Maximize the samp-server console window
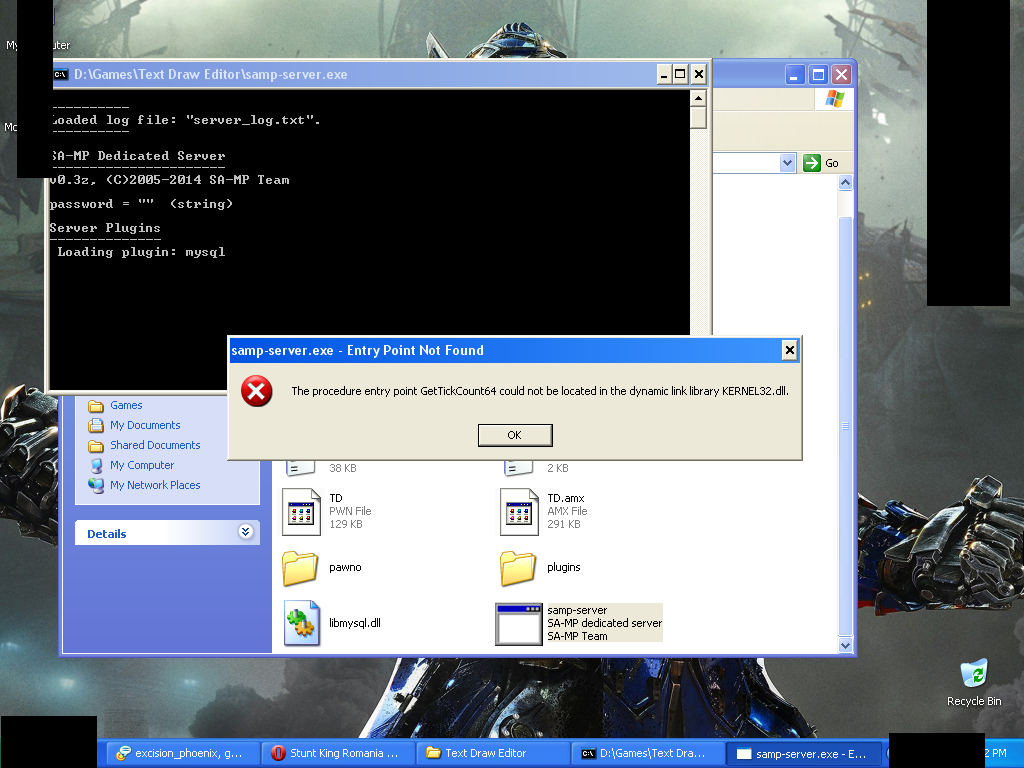This screenshot has height=768, width=1024. tap(680, 74)
